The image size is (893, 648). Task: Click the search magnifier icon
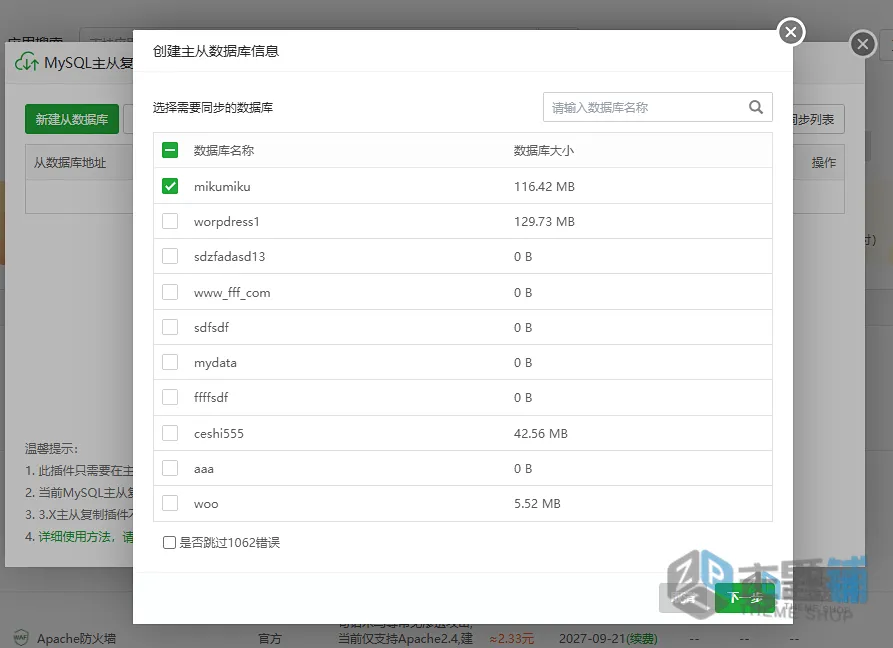tap(756, 107)
